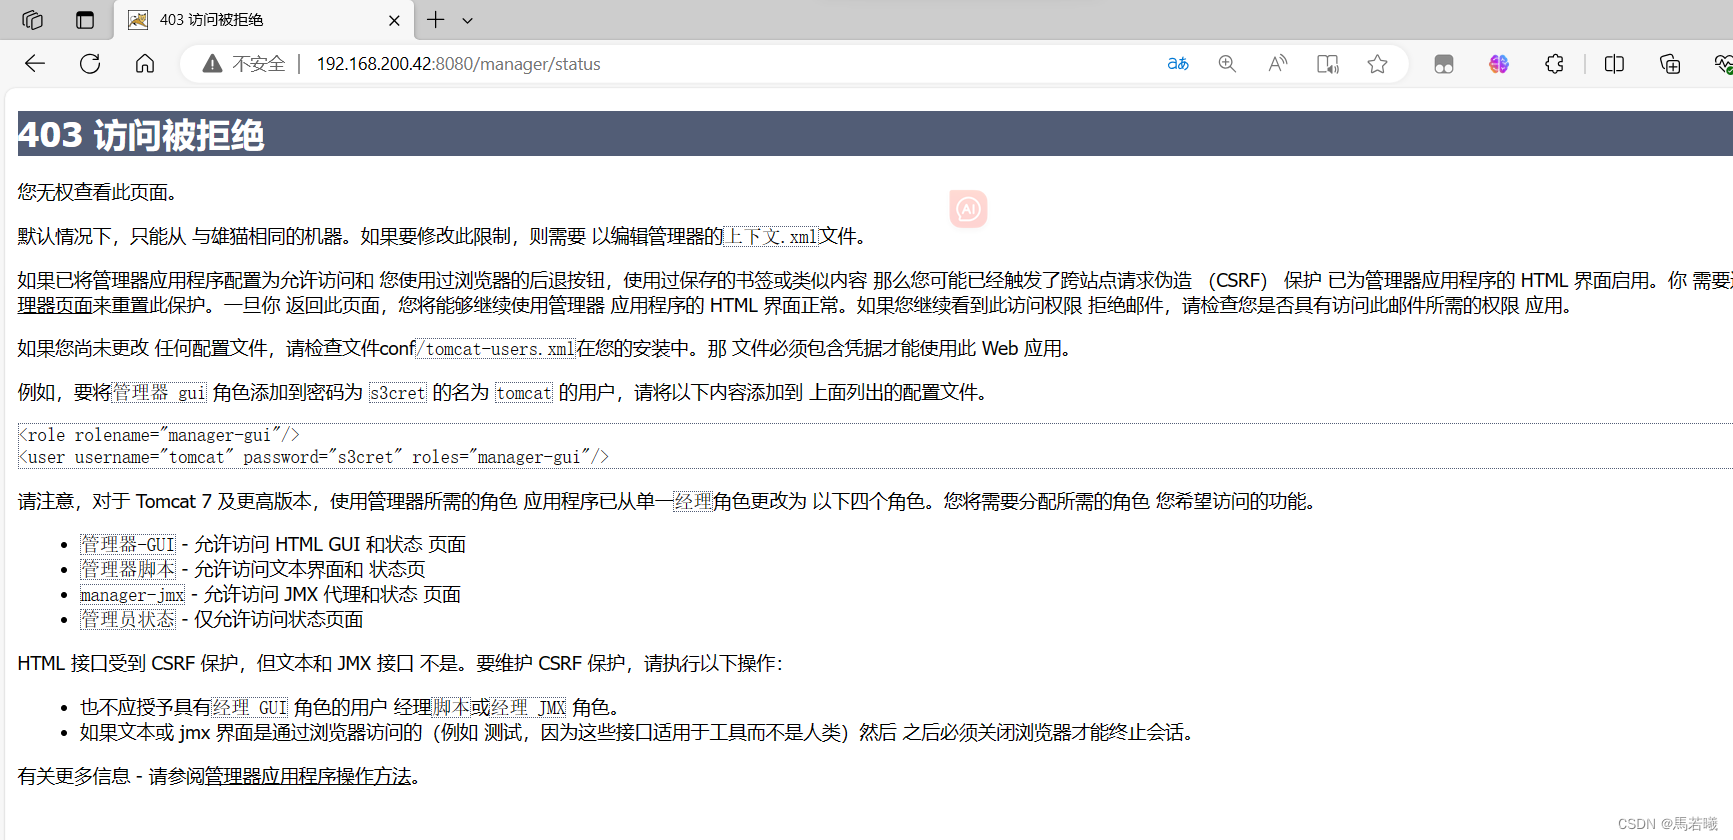This screenshot has height=840, width=1733.
Task: Click the user username tomcat code line
Action: pos(314,457)
